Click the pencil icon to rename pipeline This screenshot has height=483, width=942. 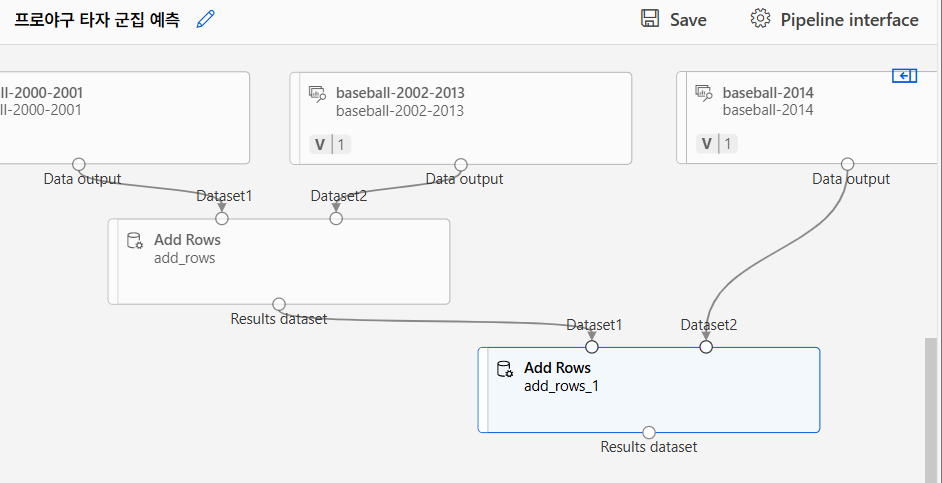206,19
